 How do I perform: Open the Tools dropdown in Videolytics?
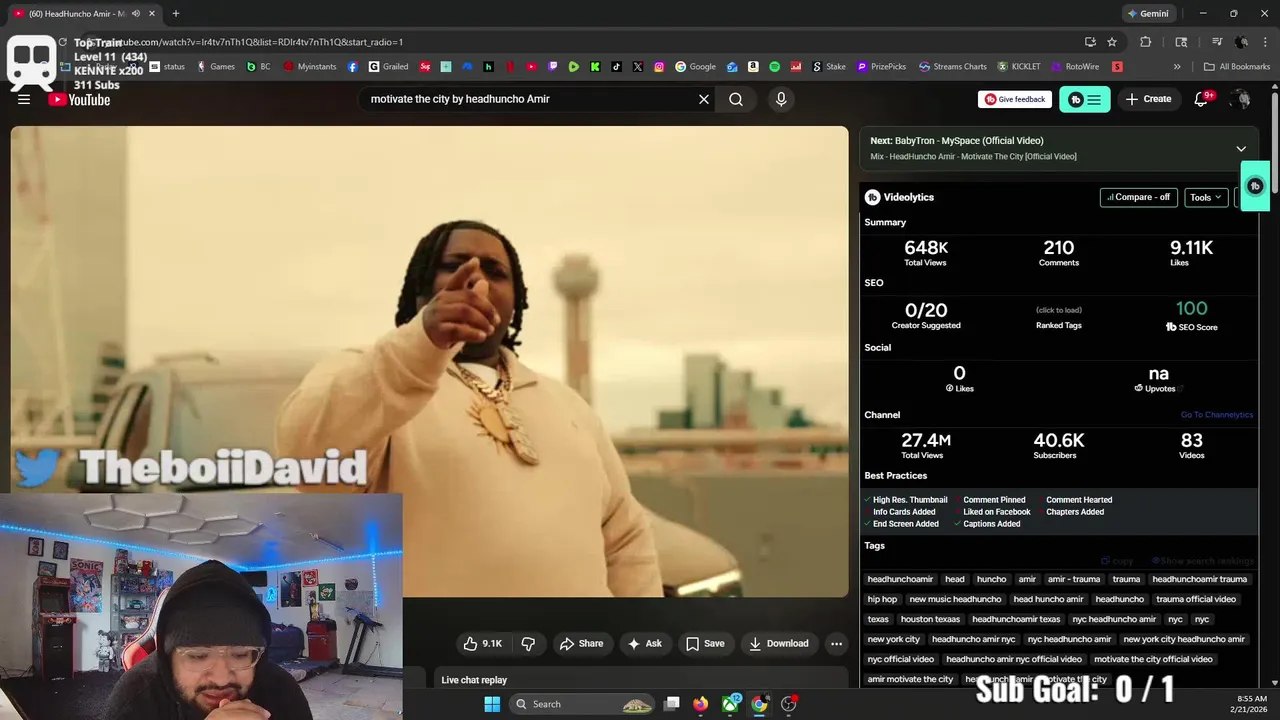pyautogui.click(x=1205, y=197)
